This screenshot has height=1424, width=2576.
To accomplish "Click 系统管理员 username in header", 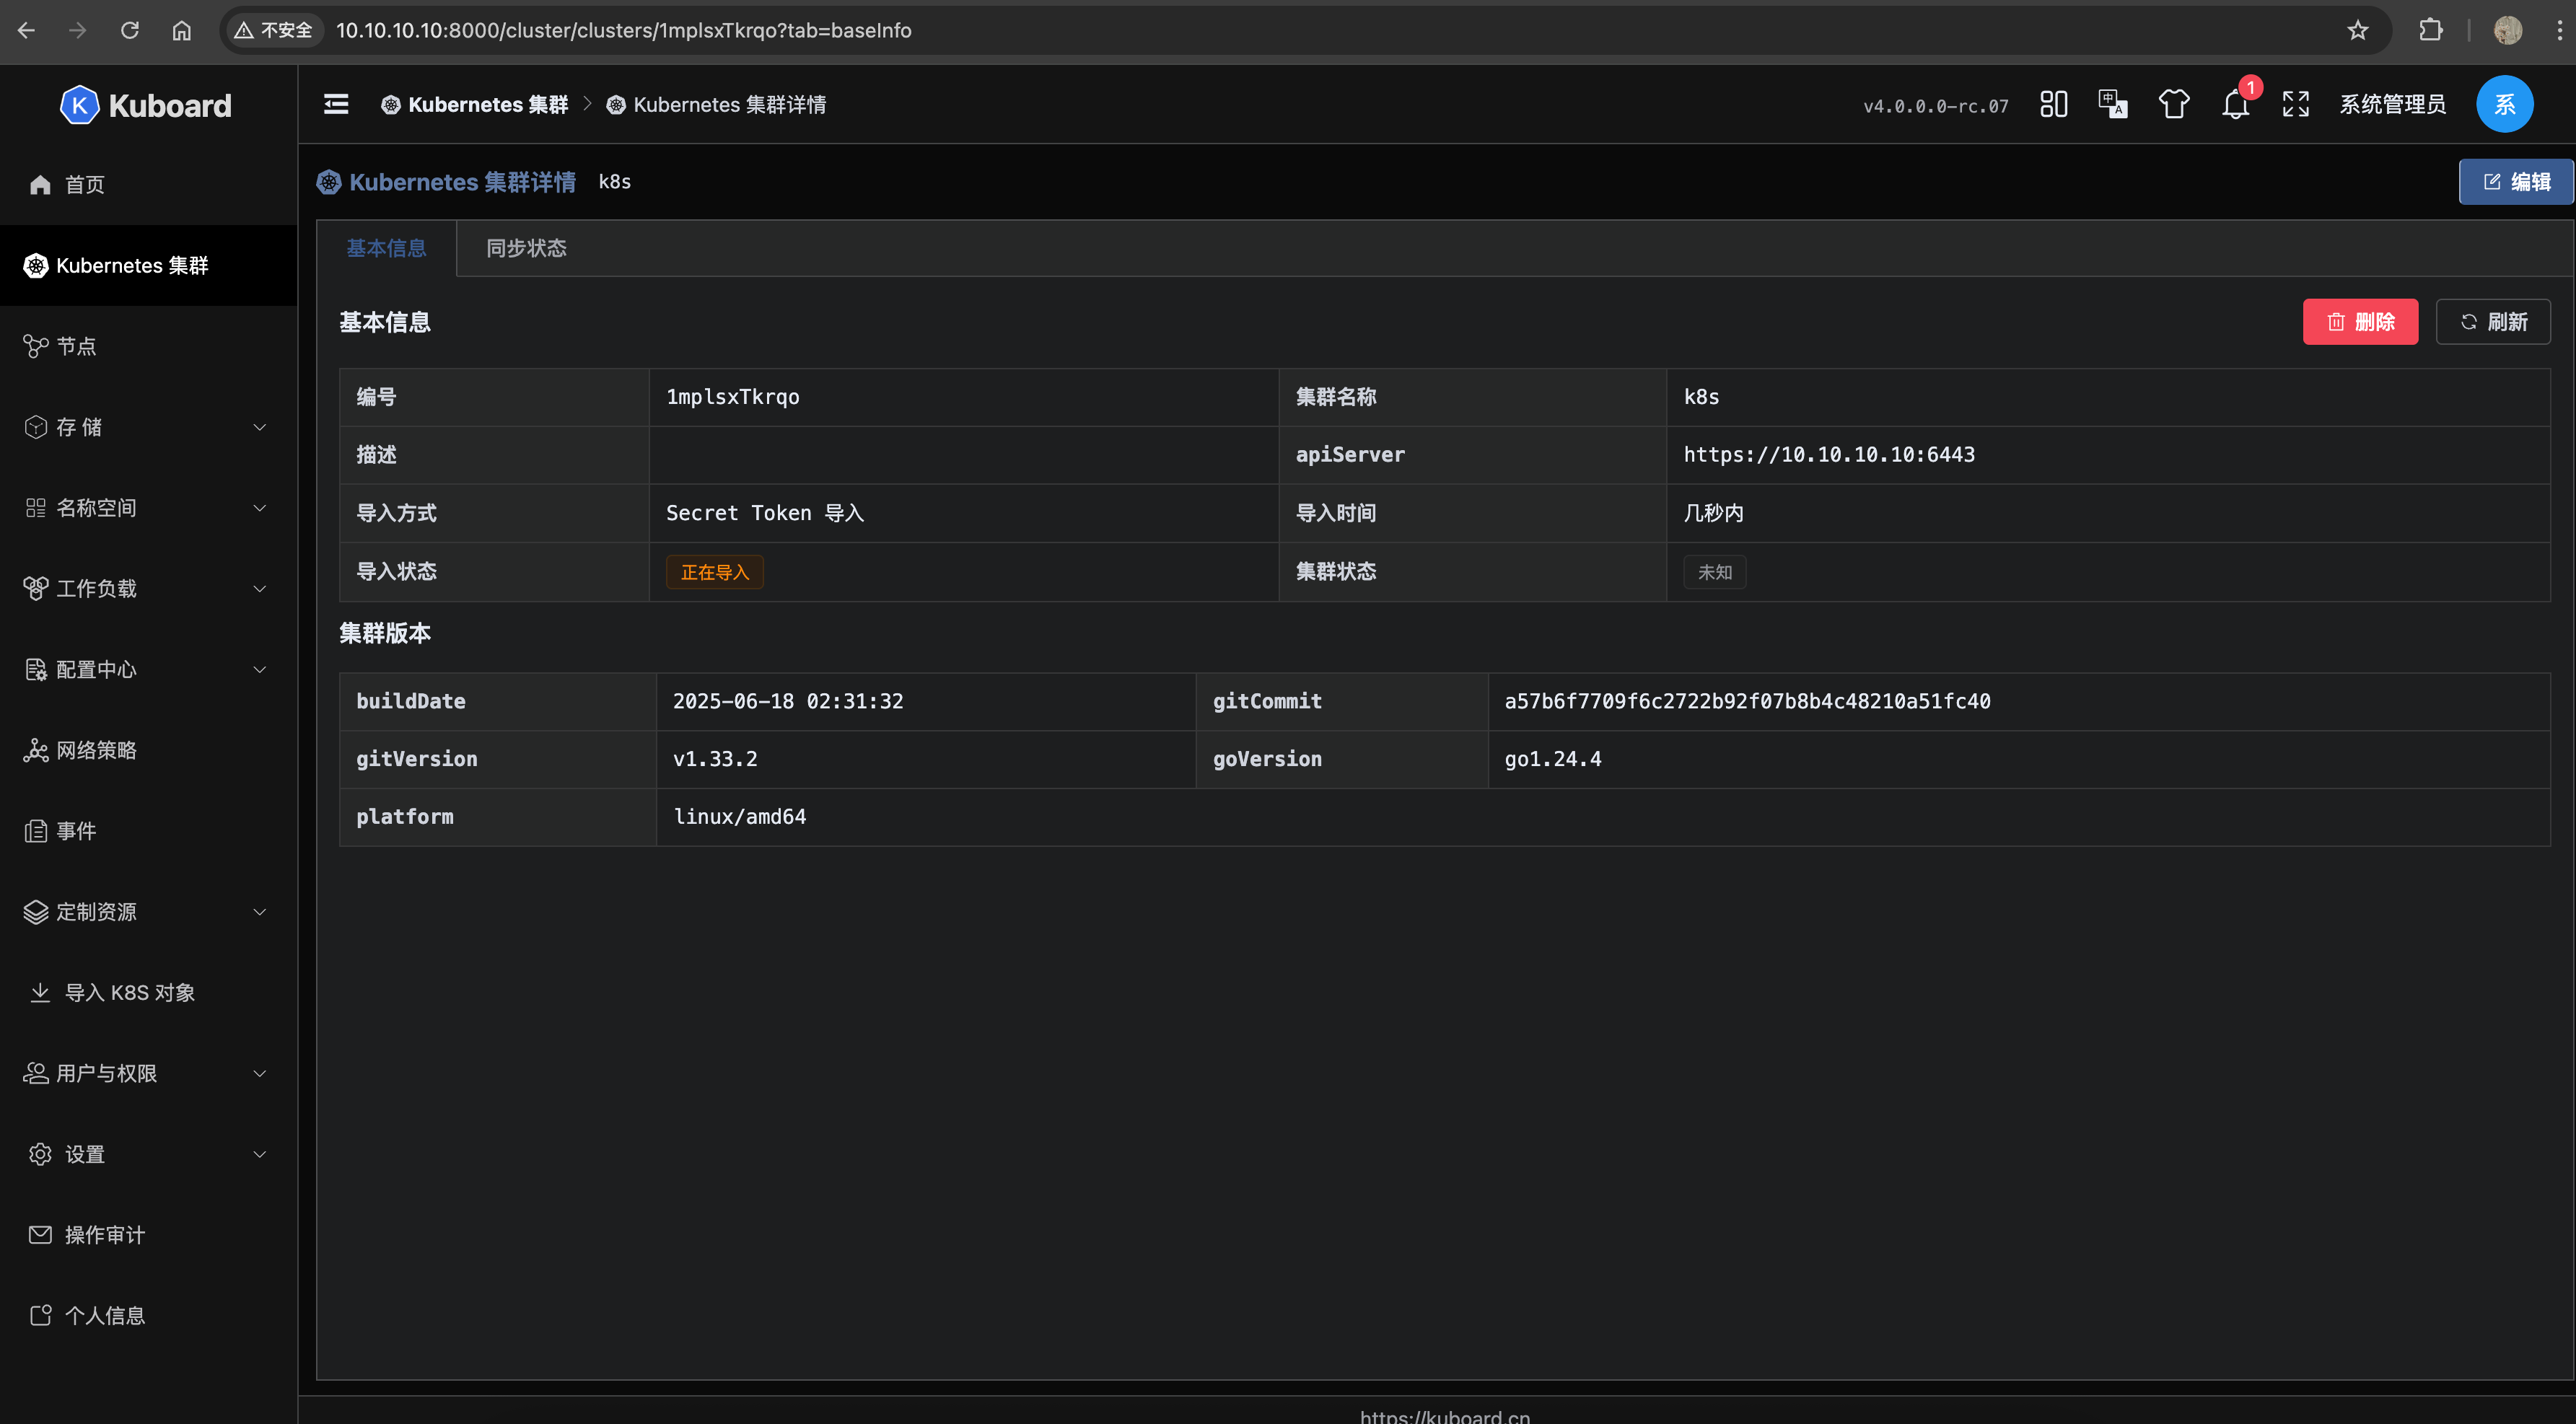I will pyautogui.click(x=2392, y=104).
